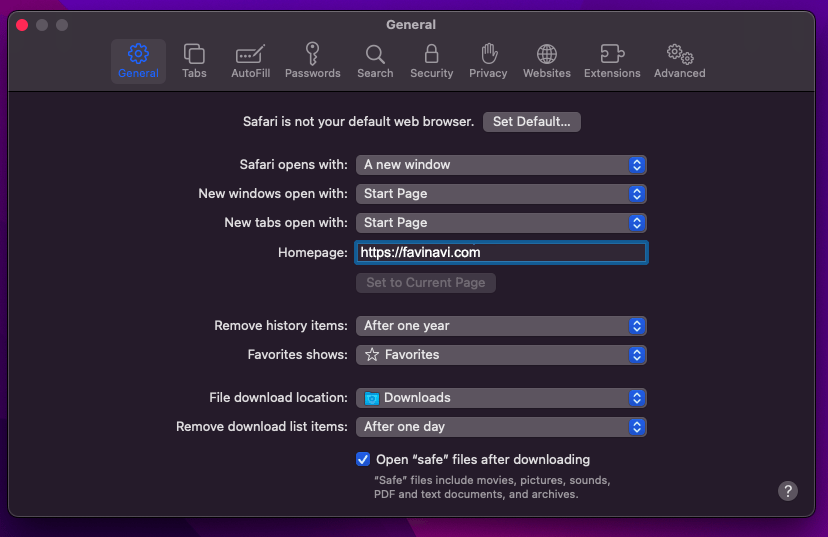Click the "Remove history items:" label

point(281,326)
